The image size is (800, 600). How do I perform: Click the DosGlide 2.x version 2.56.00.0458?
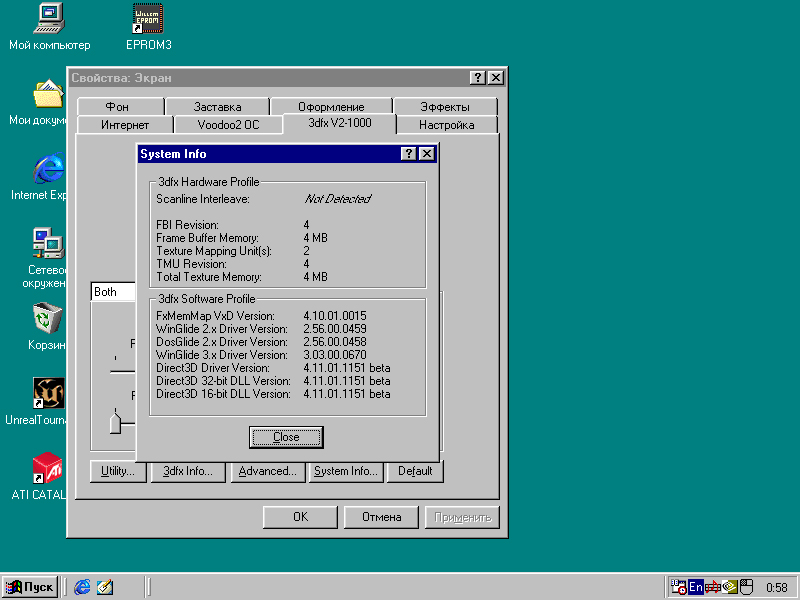point(335,342)
